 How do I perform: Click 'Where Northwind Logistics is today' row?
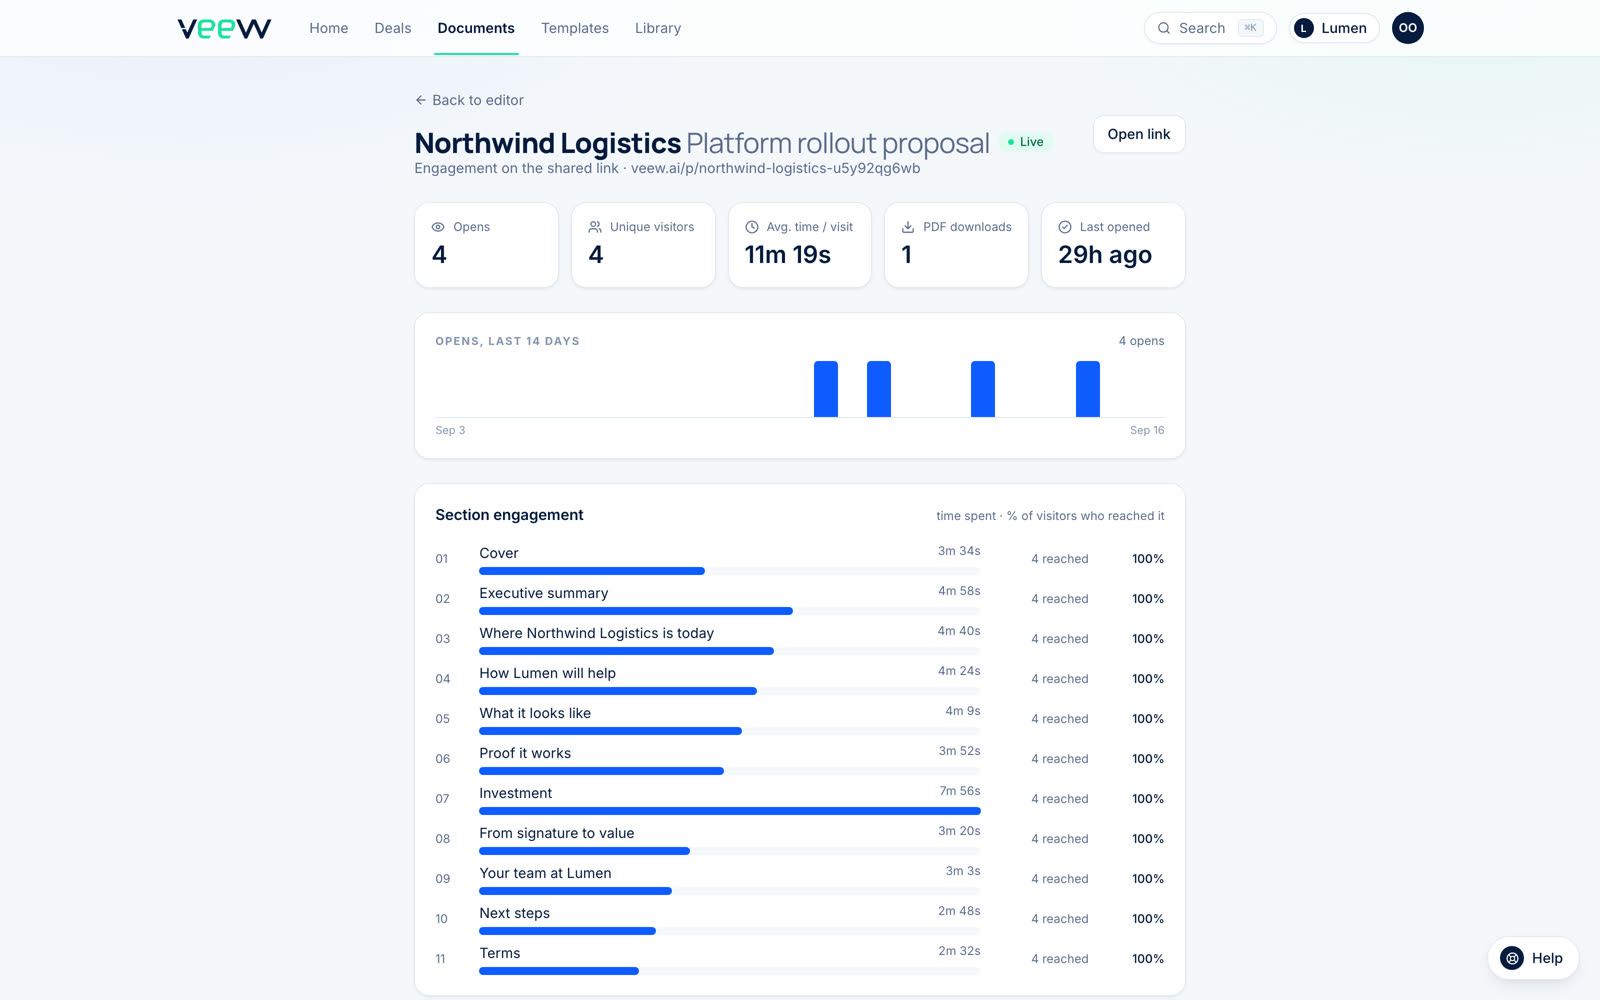pos(800,639)
